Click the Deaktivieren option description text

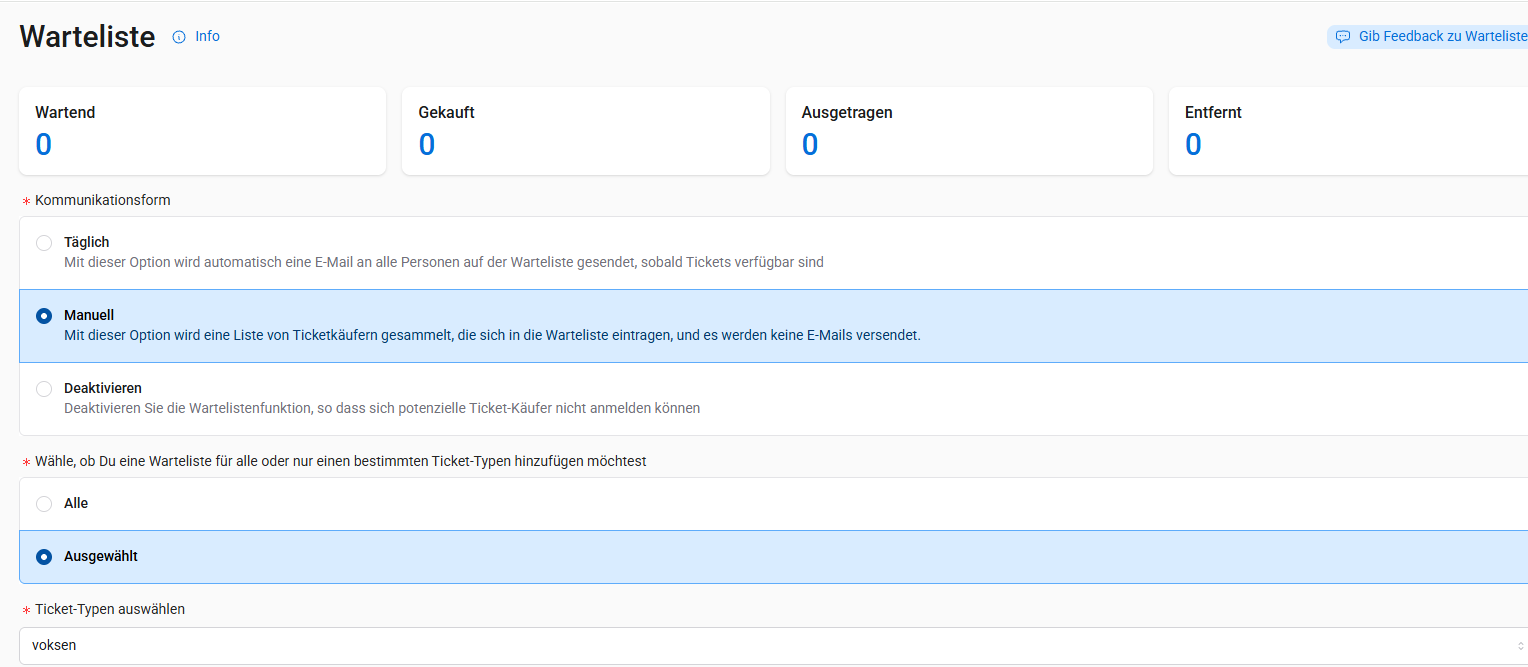pyautogui.click(x=382, y=408)
